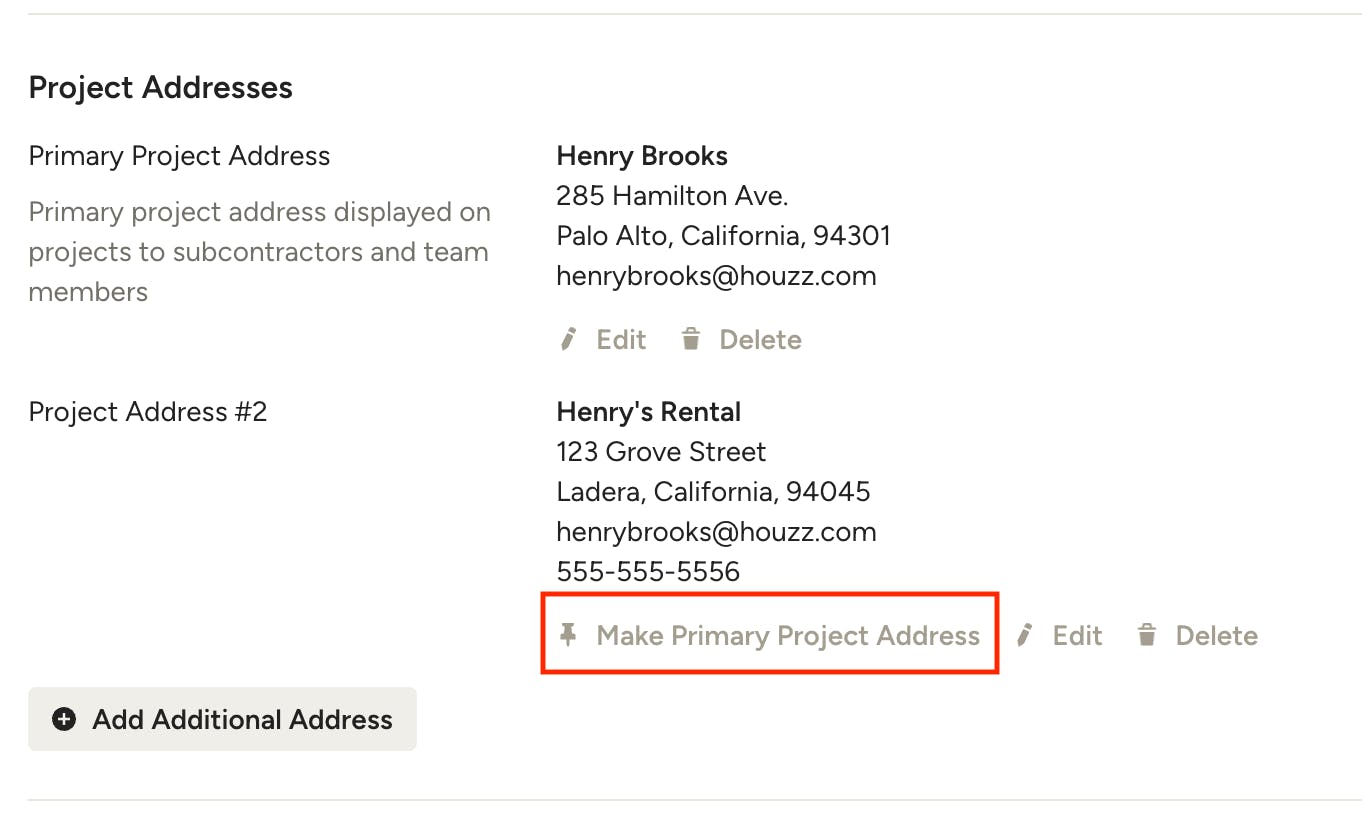Click the pencil icon for Henry's Rental address

click(1024, 635)
